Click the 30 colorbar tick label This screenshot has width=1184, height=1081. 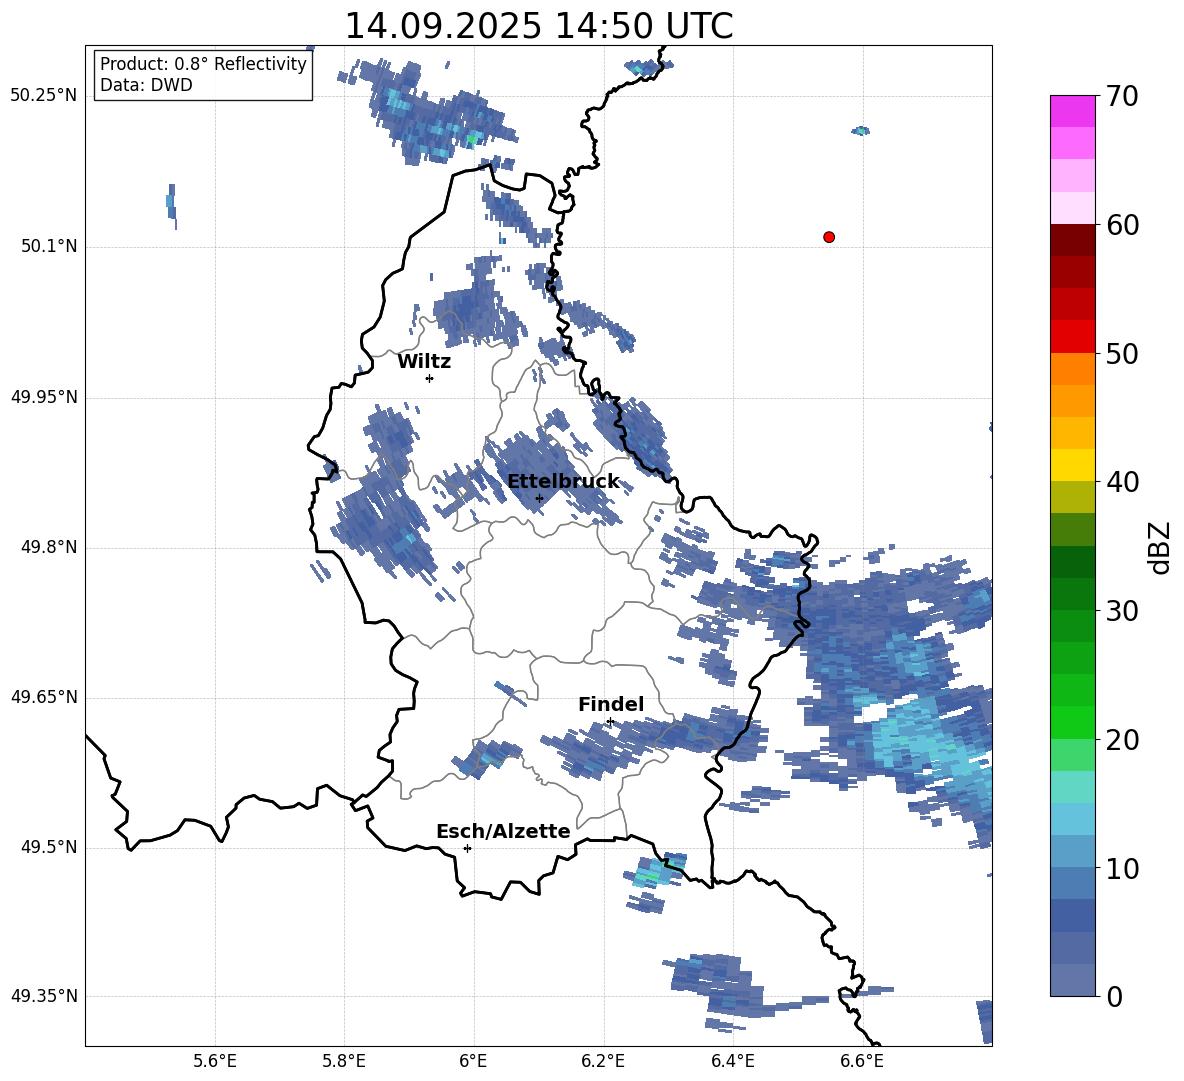click(1122, 611)
